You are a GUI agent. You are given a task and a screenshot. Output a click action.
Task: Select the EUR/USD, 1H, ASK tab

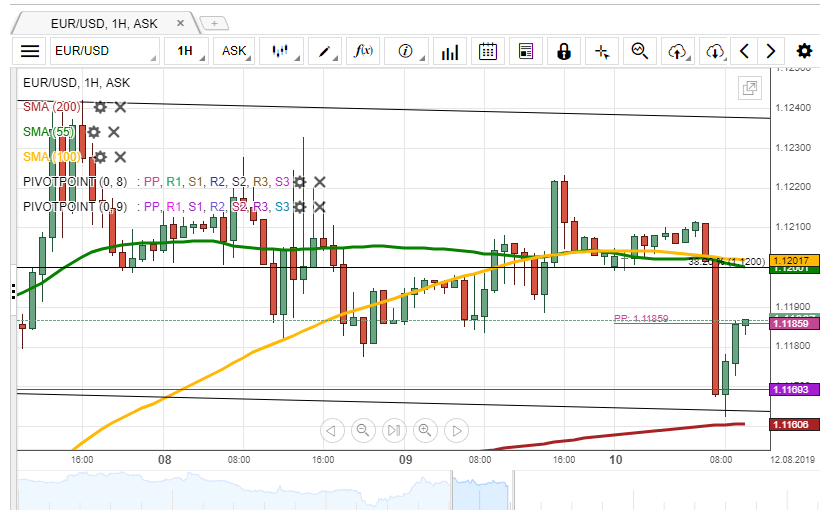click(x=106, y=22)
